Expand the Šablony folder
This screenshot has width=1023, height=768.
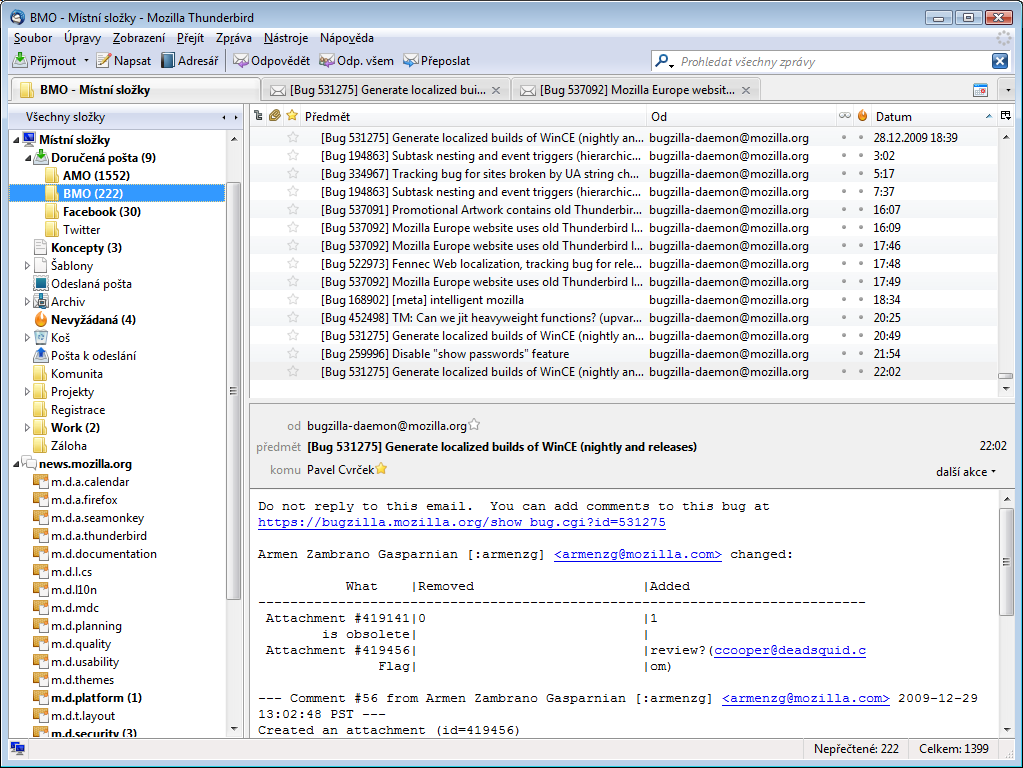[x=28, y=266]
